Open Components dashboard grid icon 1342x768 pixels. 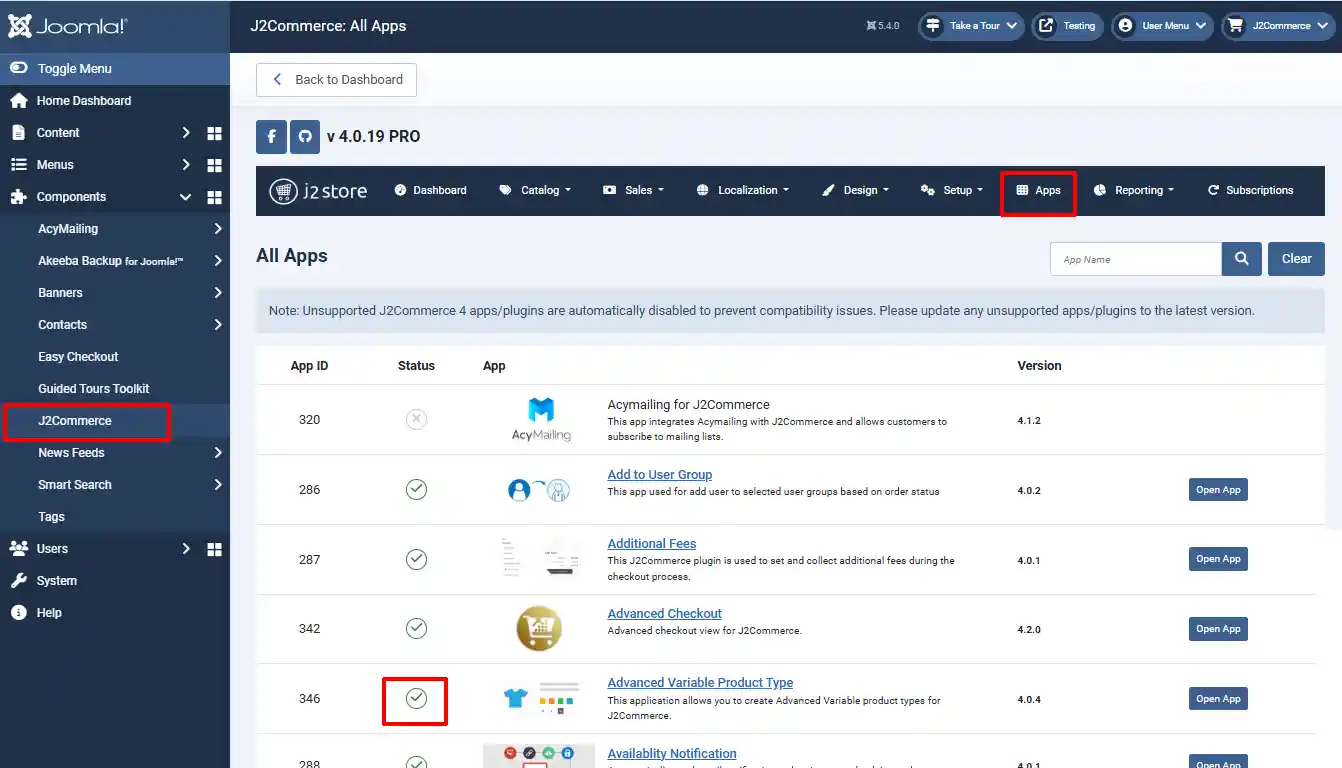(x=214, y=197)
